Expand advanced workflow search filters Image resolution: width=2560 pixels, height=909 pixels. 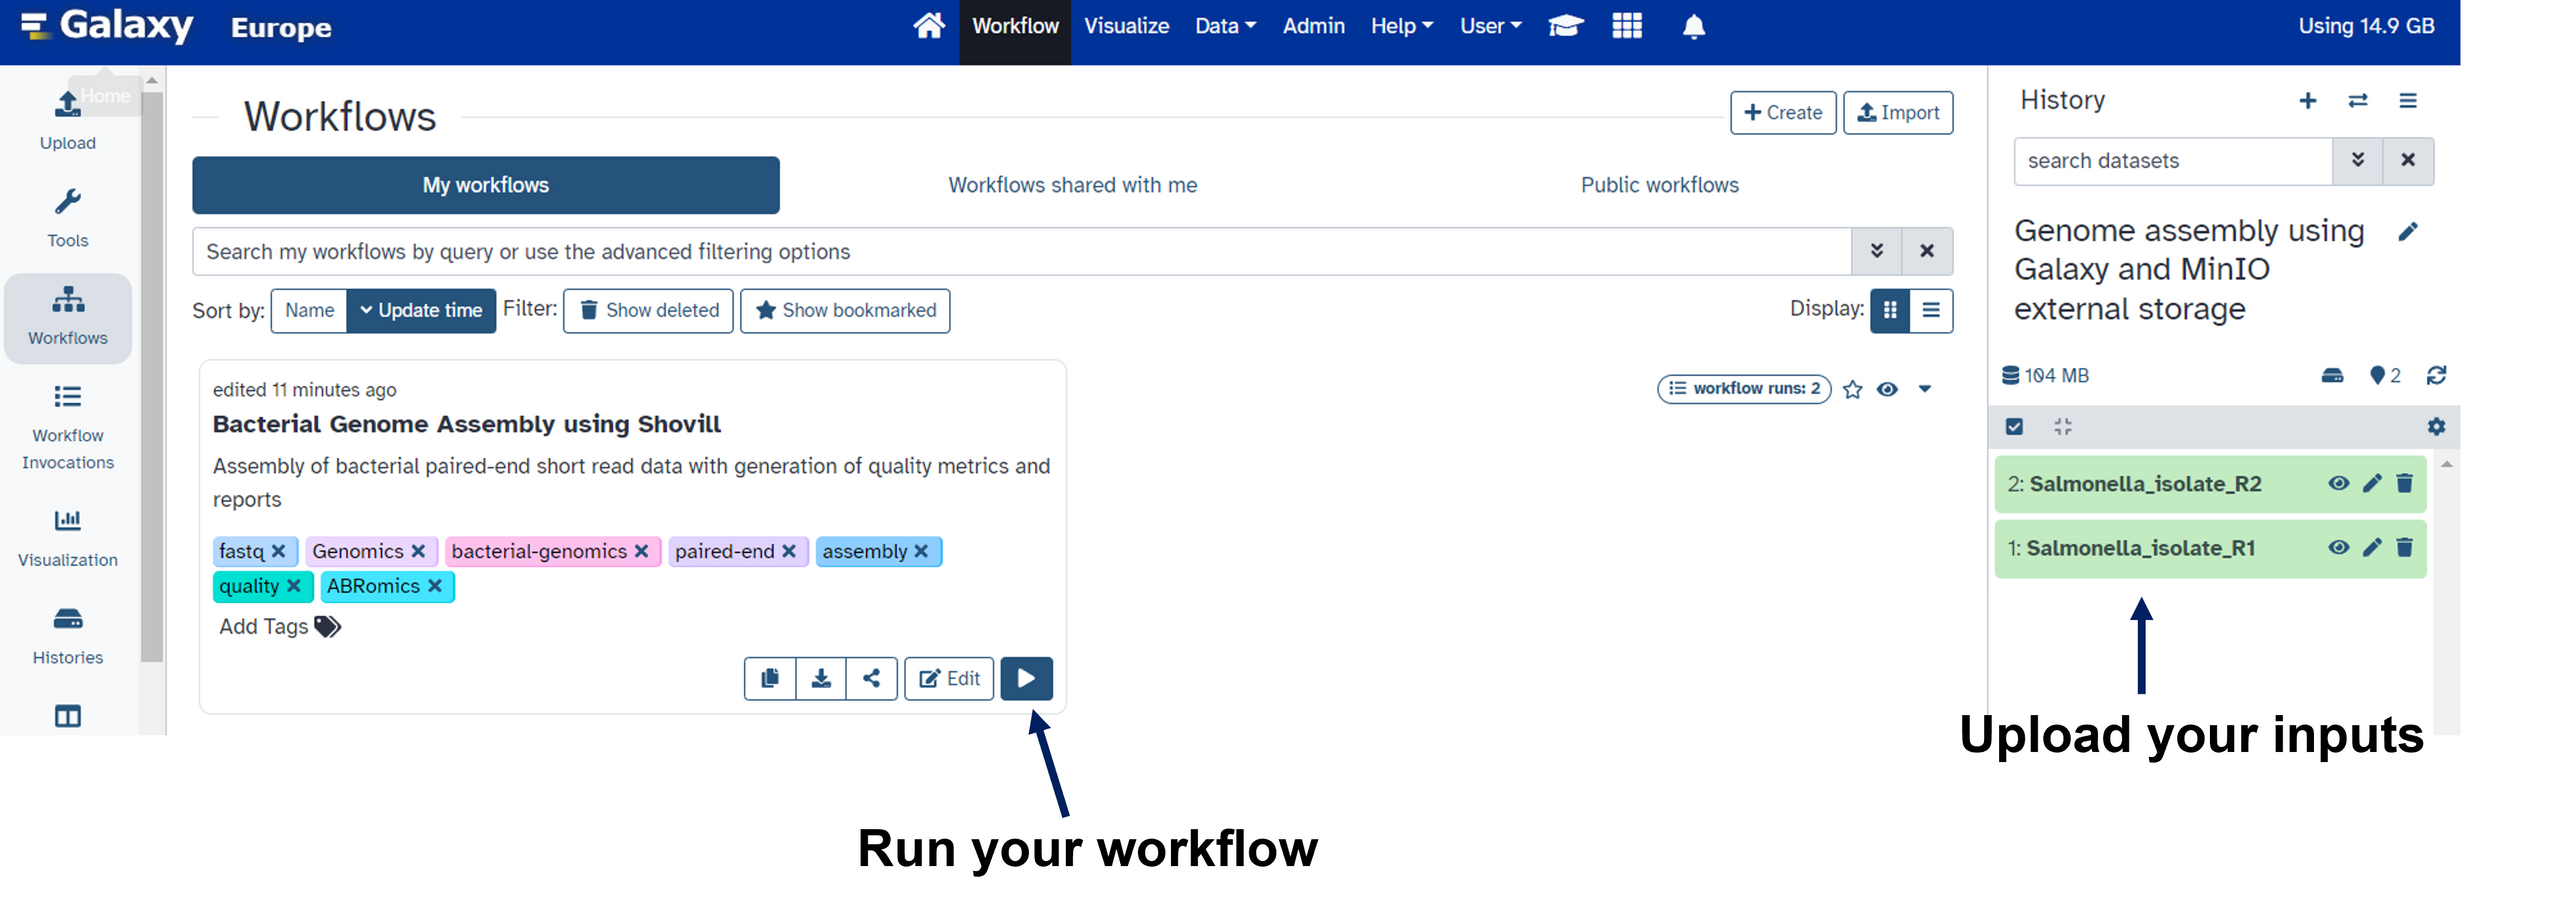coord(1876,251)
